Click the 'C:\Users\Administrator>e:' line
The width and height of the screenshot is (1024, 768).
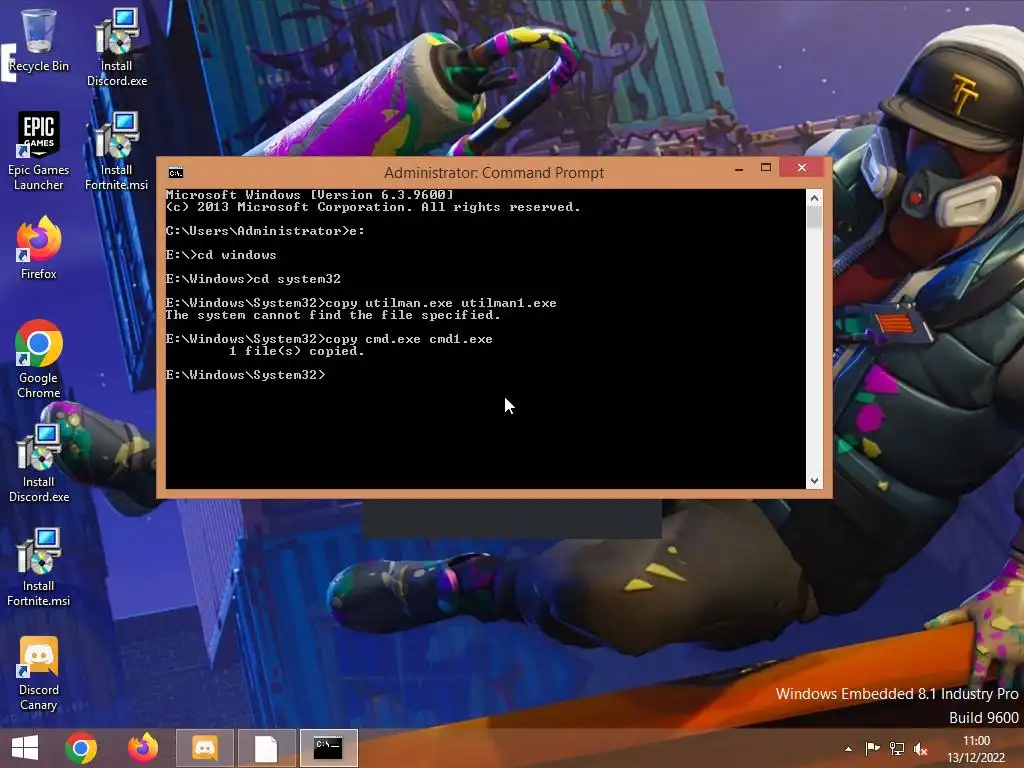(265, 231)
